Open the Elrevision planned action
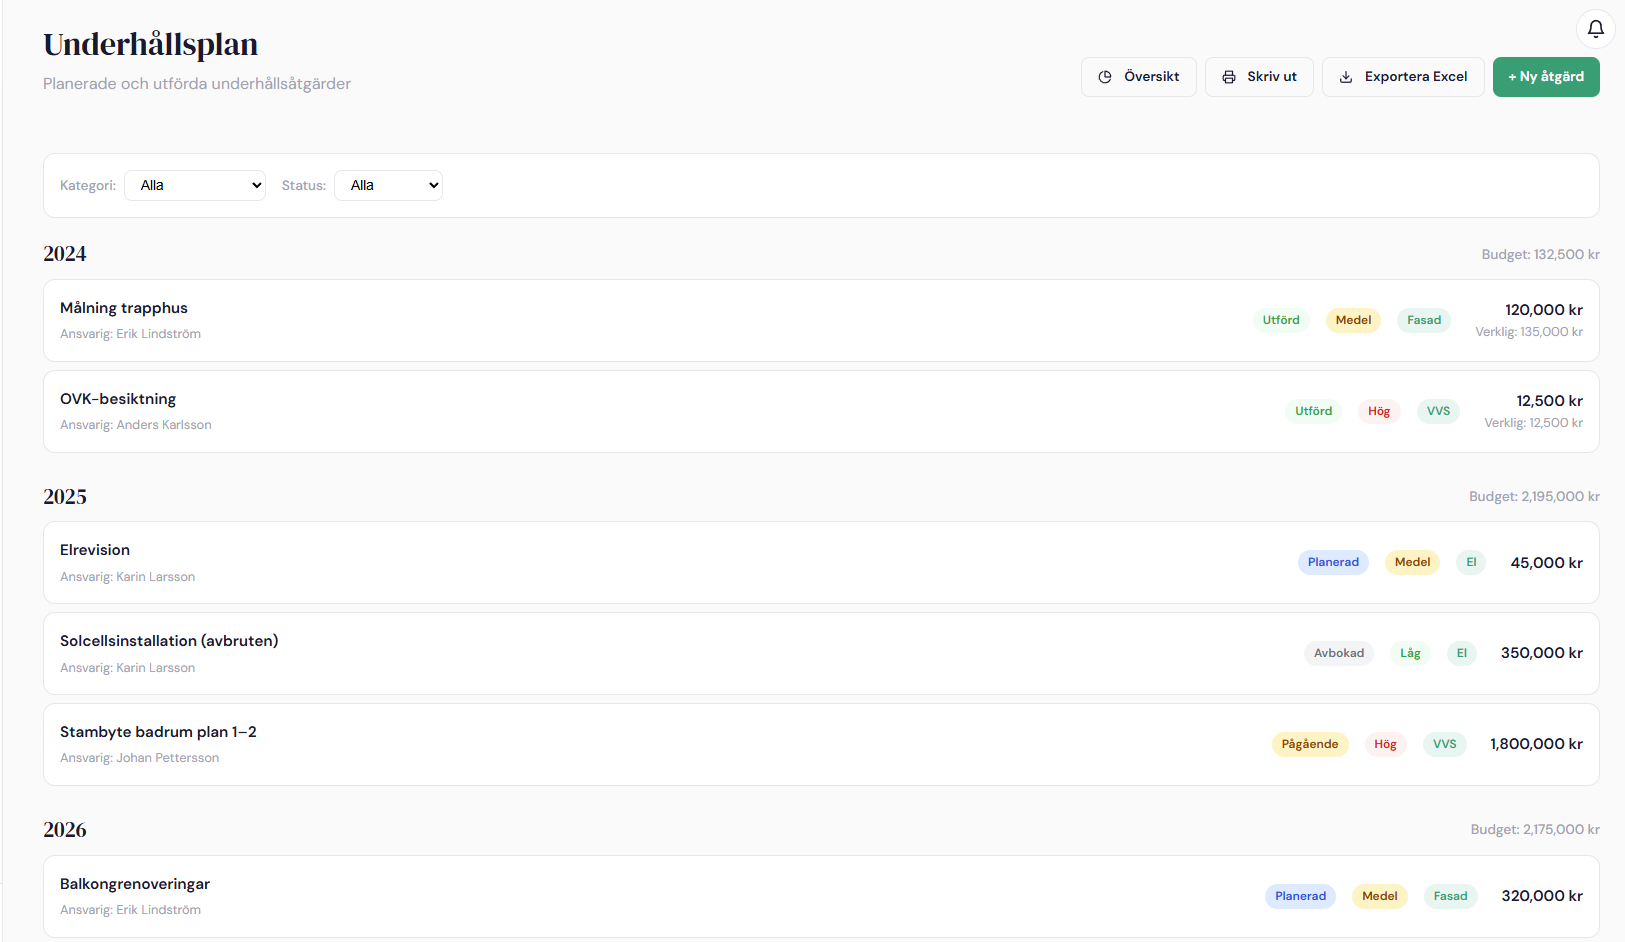This screenshot has width=1625, height=942. click(95, 550)
